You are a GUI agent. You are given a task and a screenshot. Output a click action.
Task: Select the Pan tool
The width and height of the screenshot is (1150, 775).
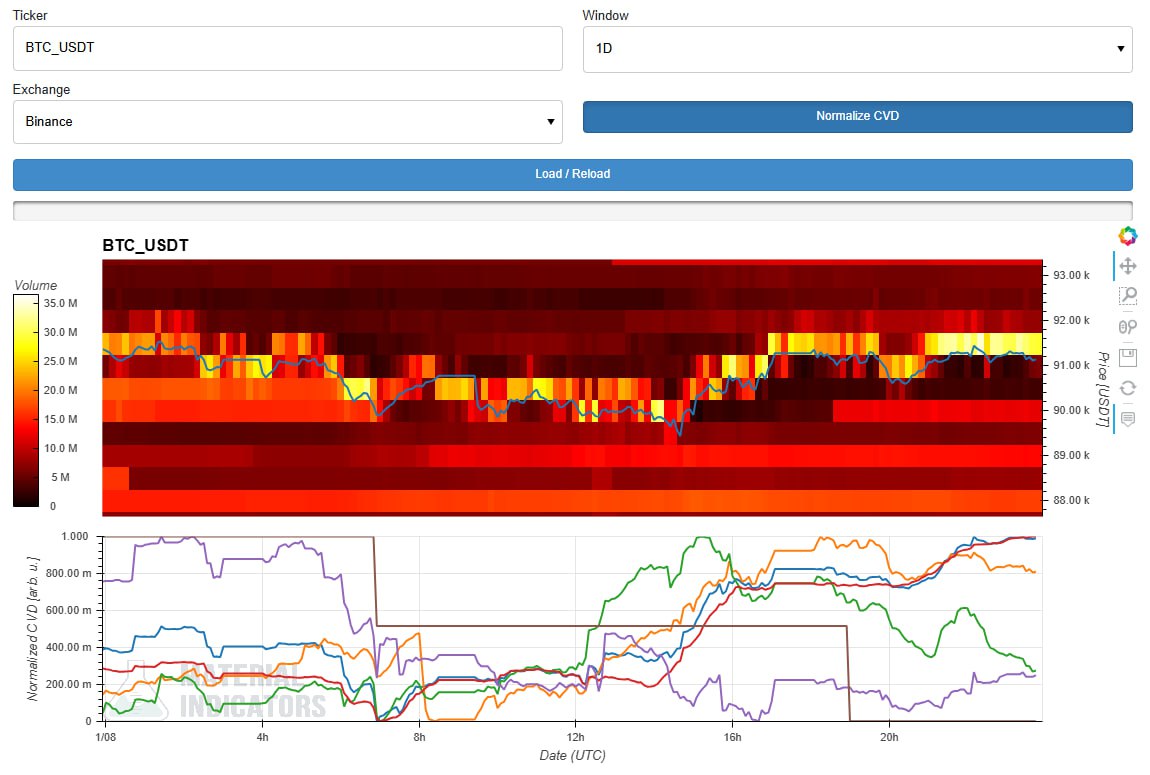pyautogui.click(x=1127, y=266)
